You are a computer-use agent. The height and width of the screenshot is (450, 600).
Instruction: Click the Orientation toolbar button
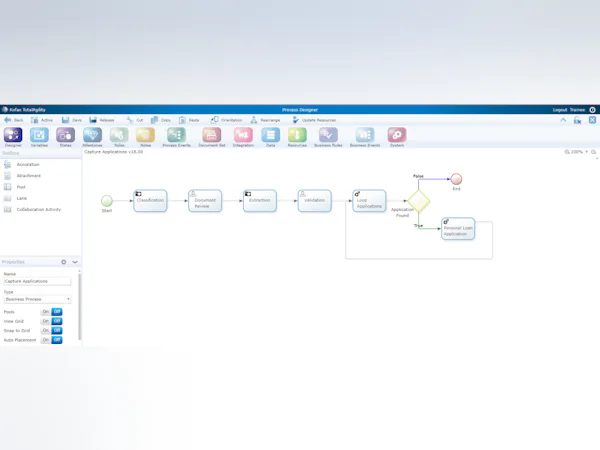(x=226, y=120)
